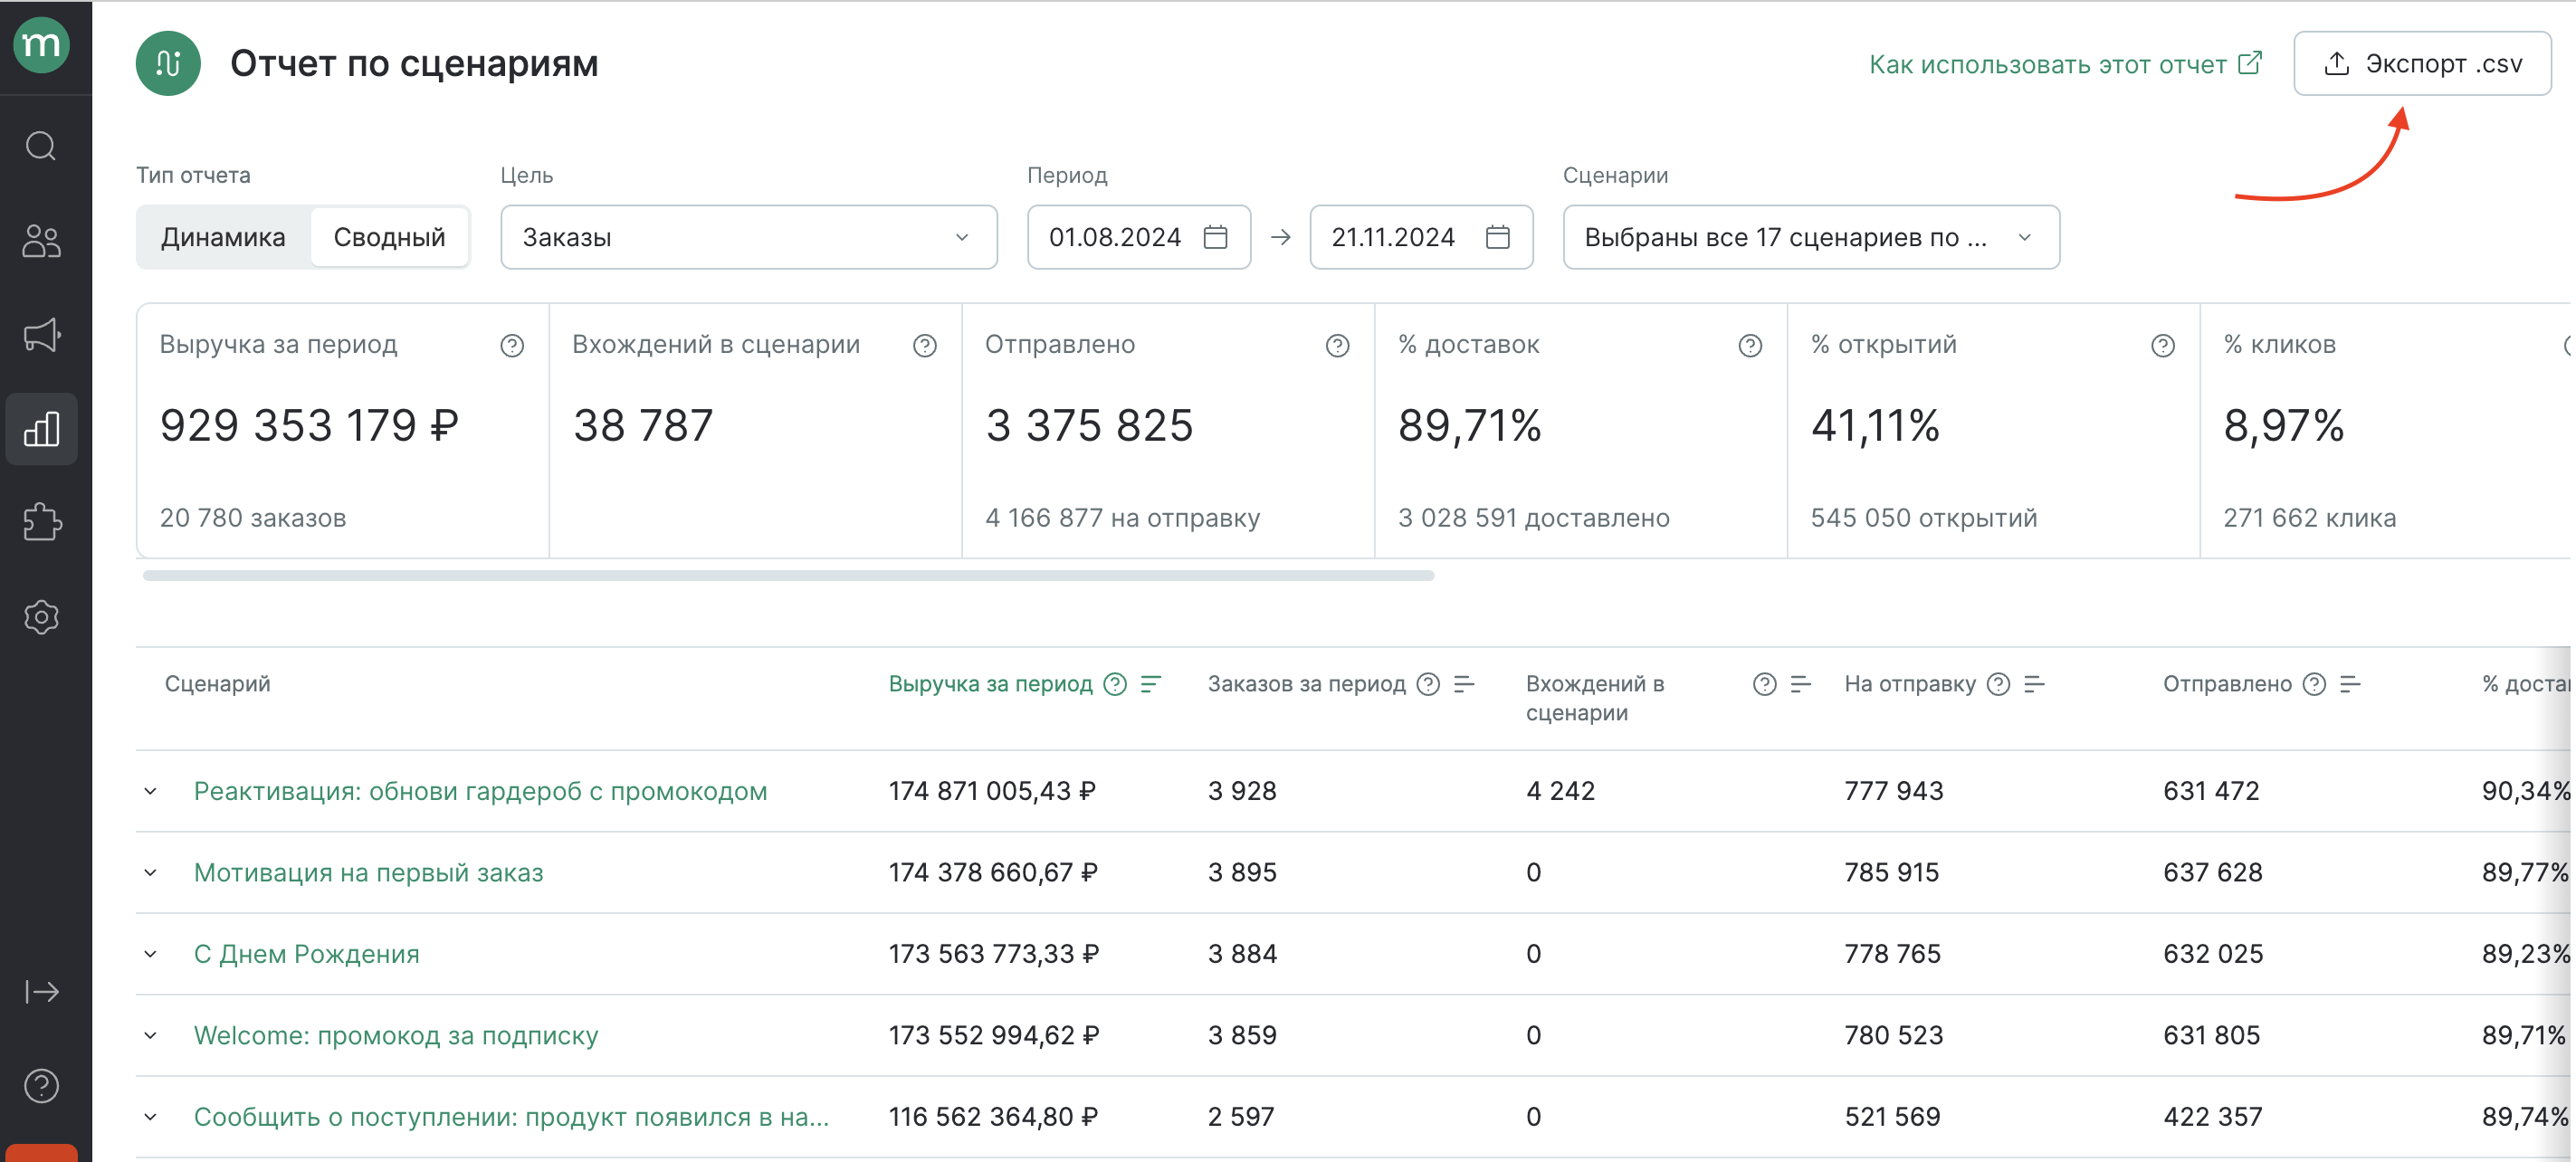Click the На отправку column header text
This screenshot has height=1162, width=2576.
[1909, 684]
